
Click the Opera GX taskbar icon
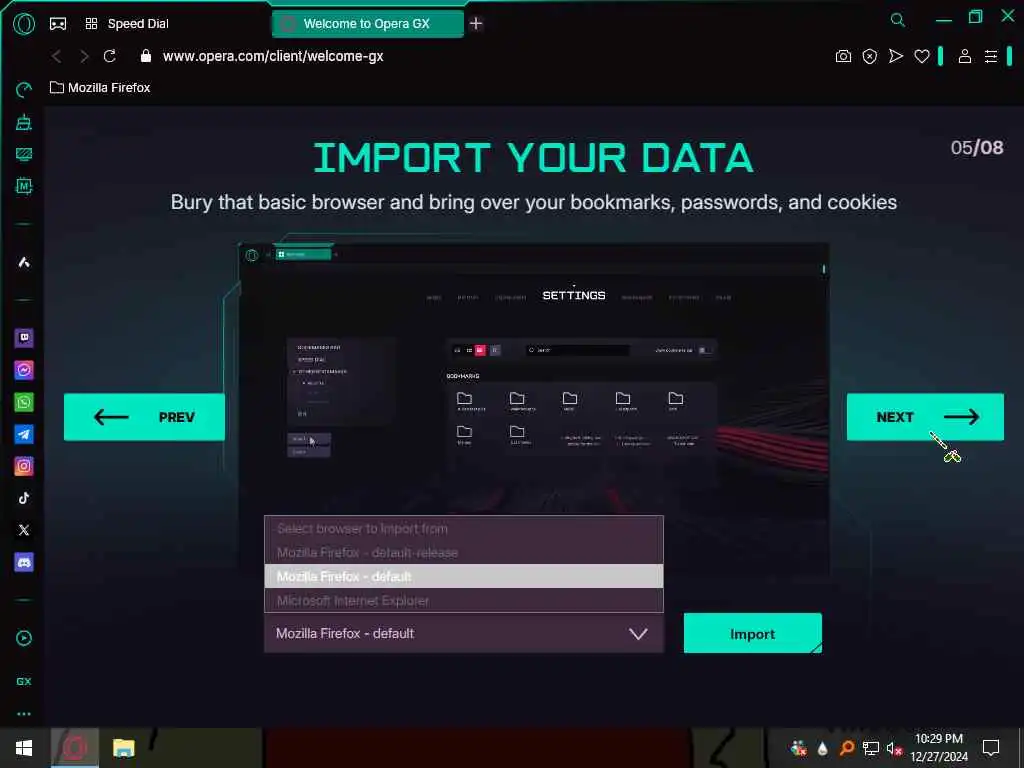coord(75,748)
